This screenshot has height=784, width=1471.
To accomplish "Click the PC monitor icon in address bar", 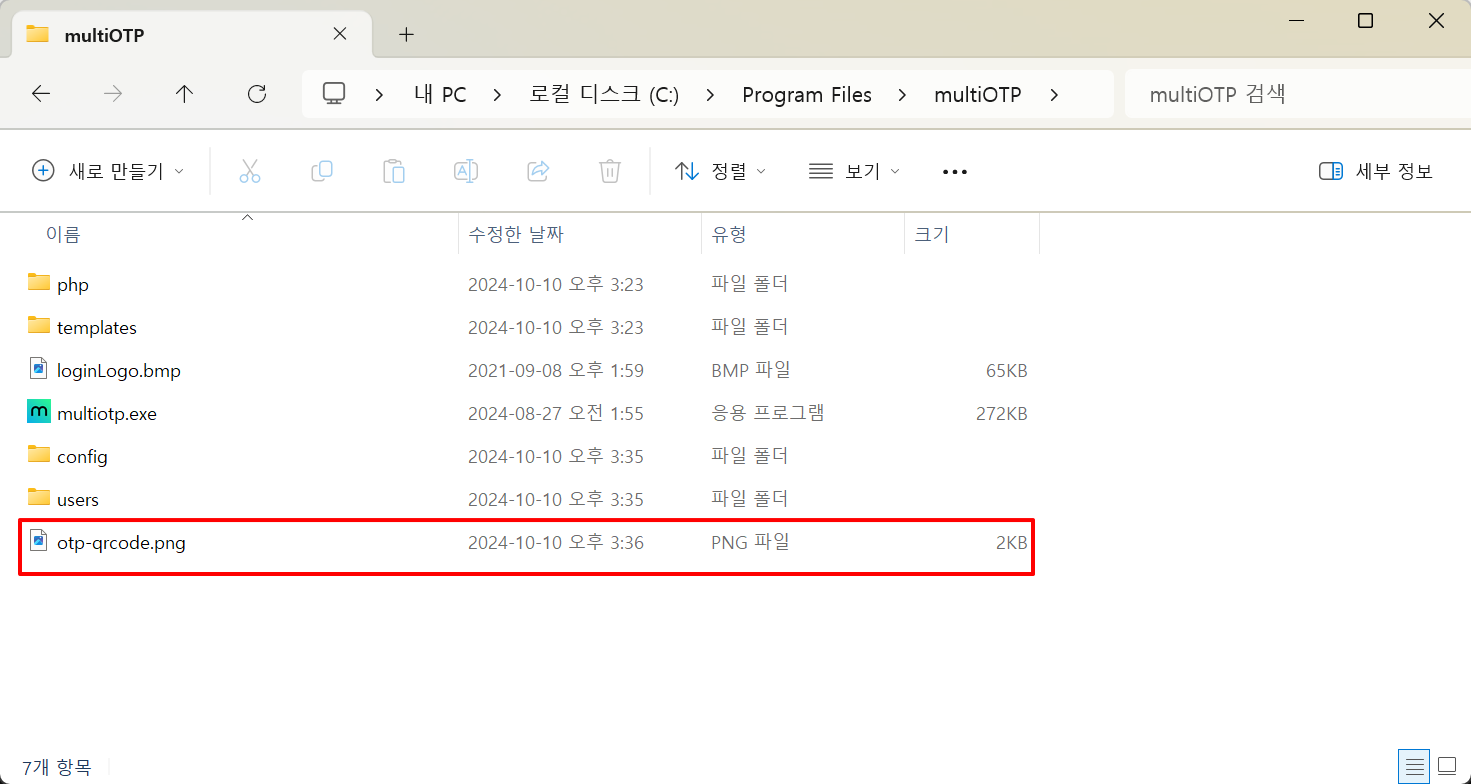I will tap(334, 94).
